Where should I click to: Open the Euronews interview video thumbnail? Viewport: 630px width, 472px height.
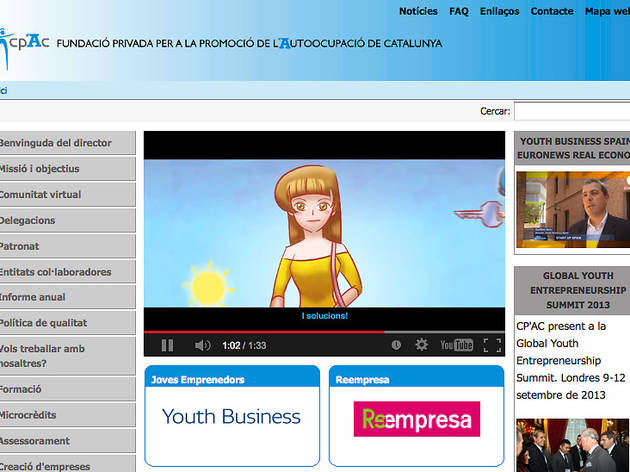[573, 210]
